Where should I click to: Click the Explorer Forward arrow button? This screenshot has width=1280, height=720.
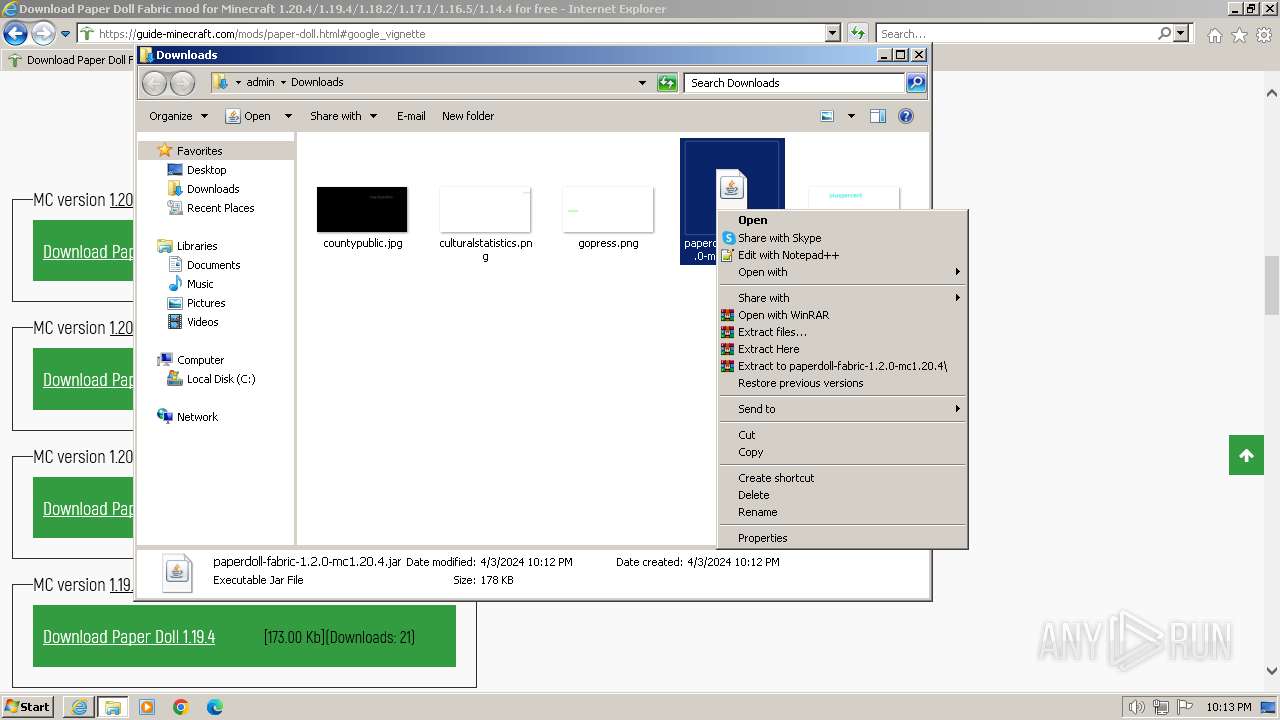[x=182, y=83]
